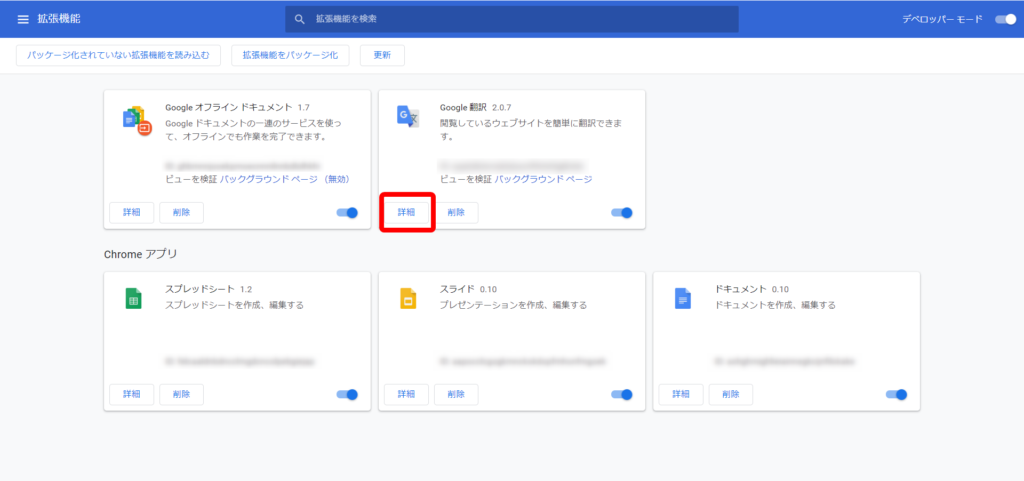This screenshot has width=1024, height=481.
Task: Click the デベロッパー モード label
Action: click(x=942, y=20)
